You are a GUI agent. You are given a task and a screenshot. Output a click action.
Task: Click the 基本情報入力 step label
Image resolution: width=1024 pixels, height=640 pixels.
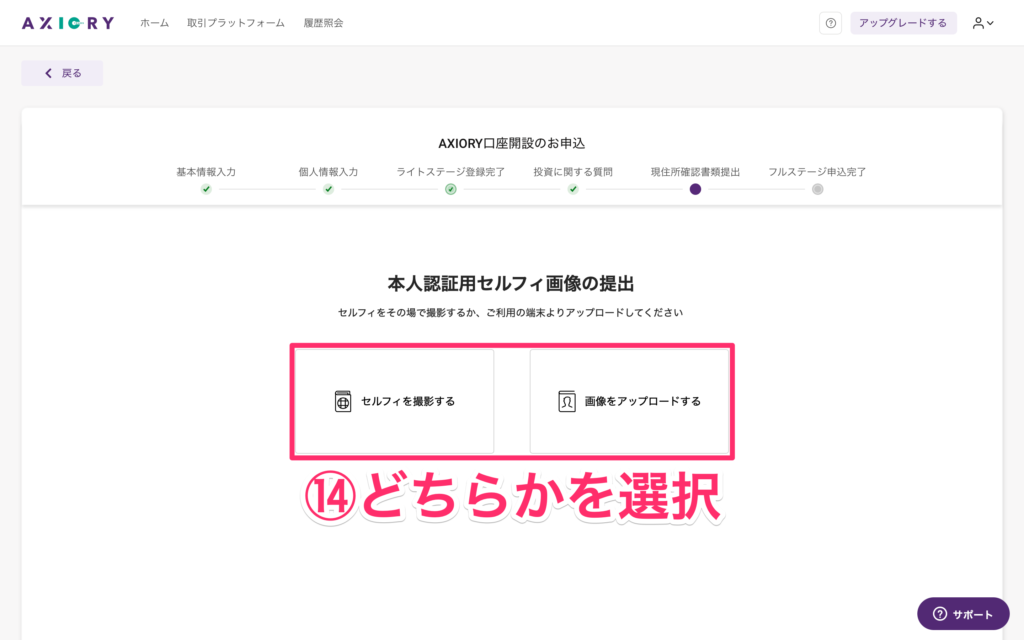pos(206,172)
